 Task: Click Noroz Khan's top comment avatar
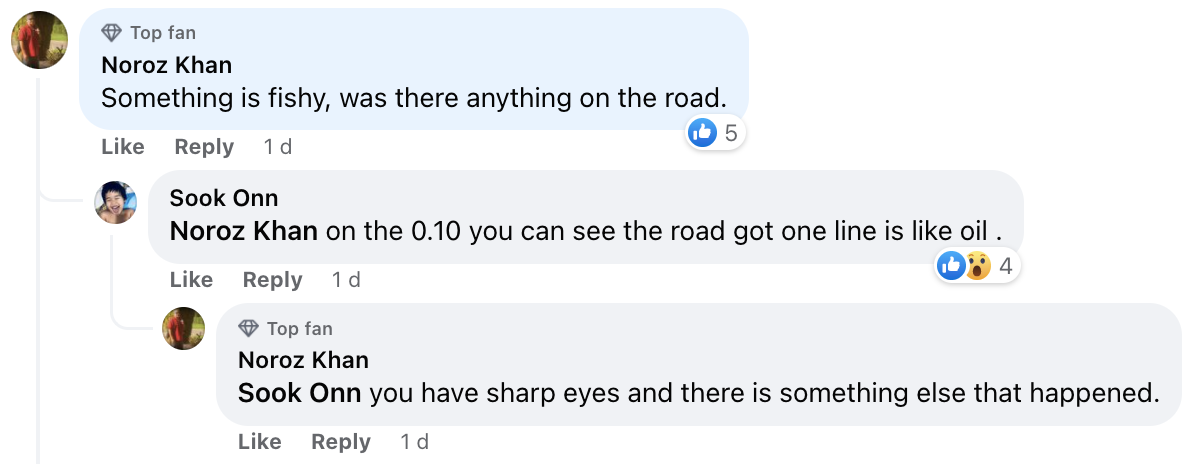(x=39, y=40)
